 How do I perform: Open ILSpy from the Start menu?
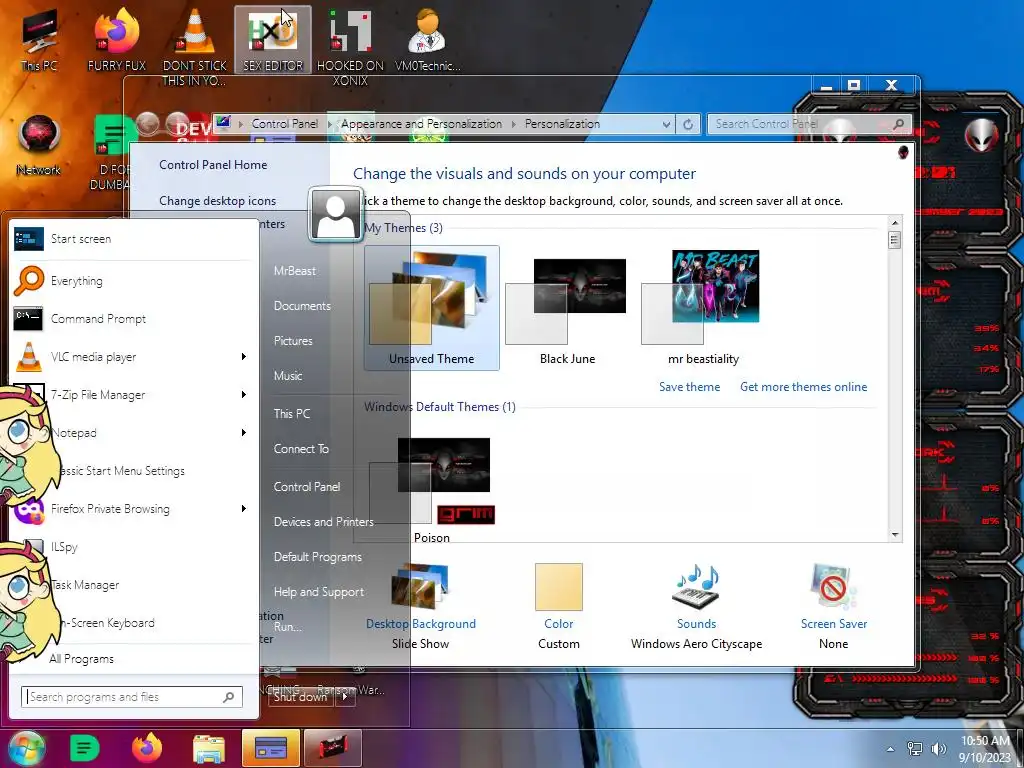(134, 547)
